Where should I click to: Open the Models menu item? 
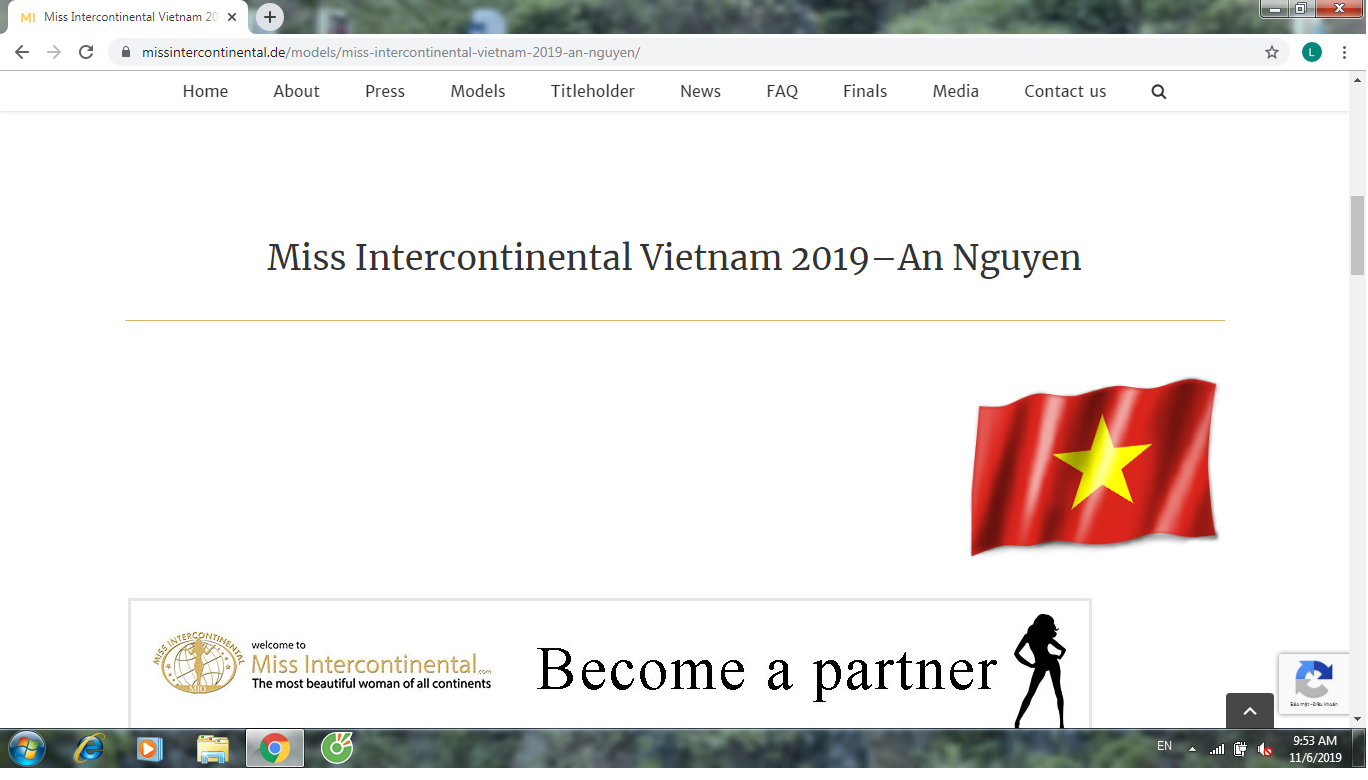point(477,91)
